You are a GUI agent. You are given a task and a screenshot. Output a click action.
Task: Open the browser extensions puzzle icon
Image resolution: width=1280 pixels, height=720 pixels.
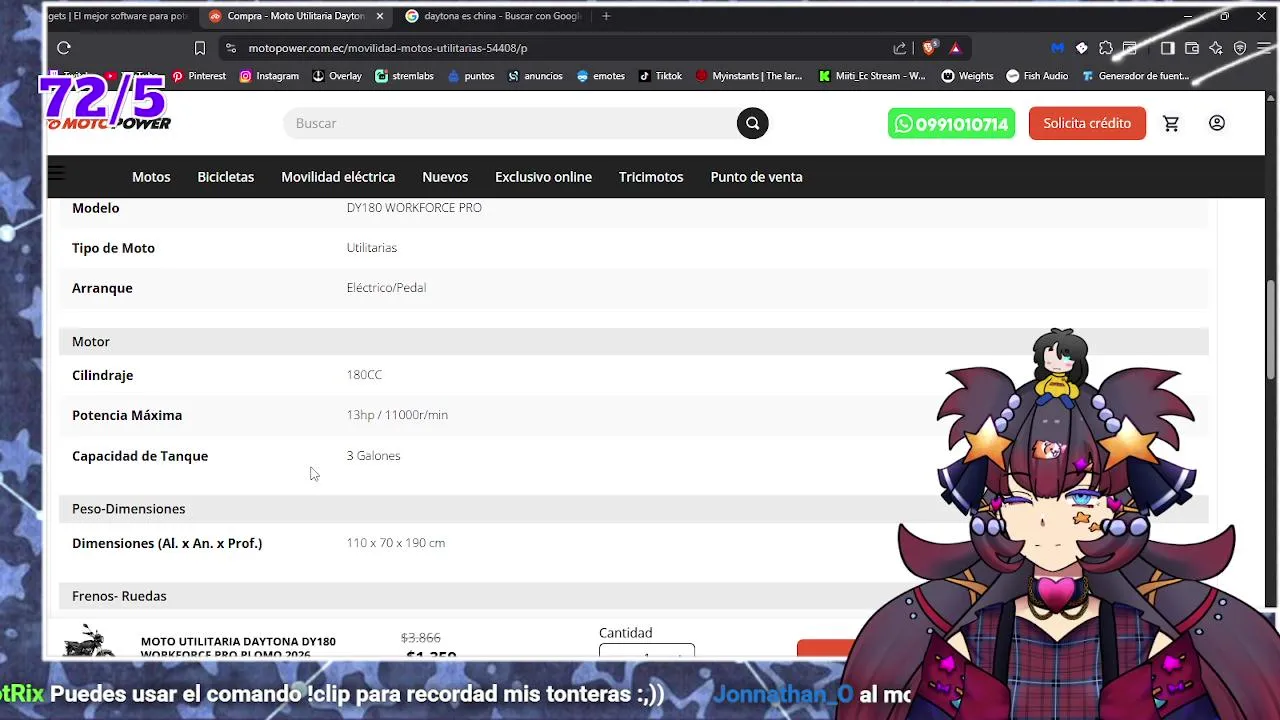tap(1106, 47)
